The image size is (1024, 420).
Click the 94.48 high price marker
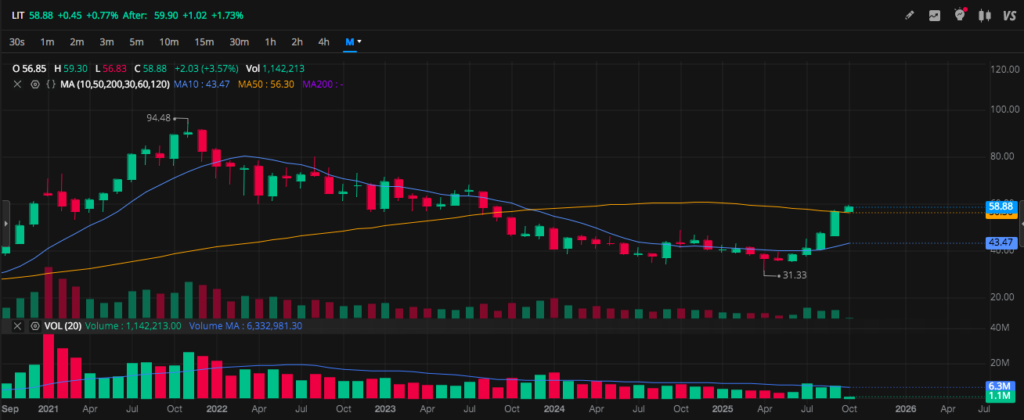[159, 117]
